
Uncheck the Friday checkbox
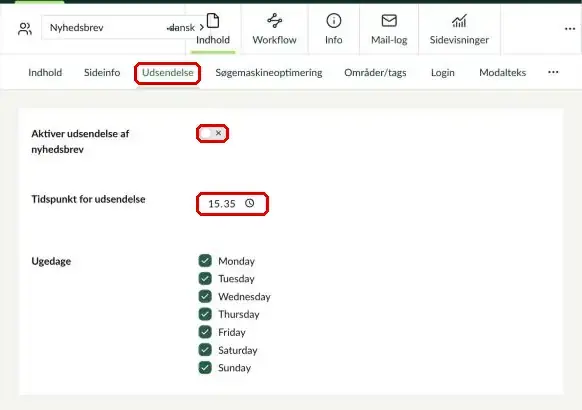pos(205,332)
